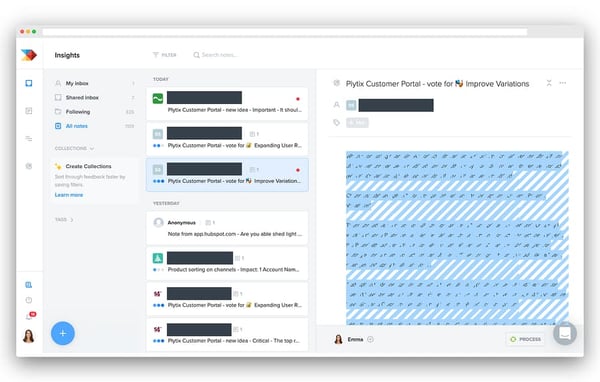
Task: Click red unread dot on Improve Variation note
Action: (x=298, y=170)
